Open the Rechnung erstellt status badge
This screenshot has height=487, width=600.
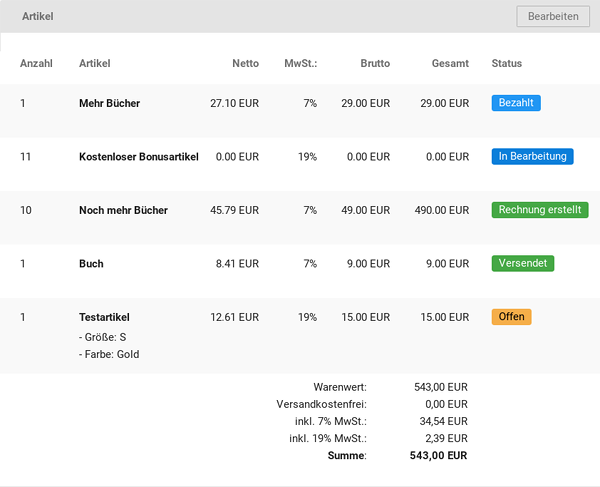pyautogui.click(x=540, y=210)
